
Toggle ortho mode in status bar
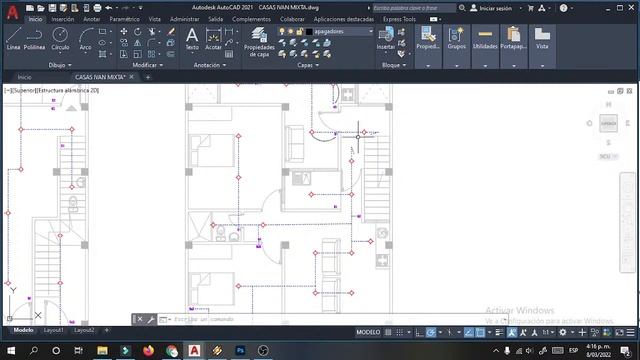(x=419, y=333)
